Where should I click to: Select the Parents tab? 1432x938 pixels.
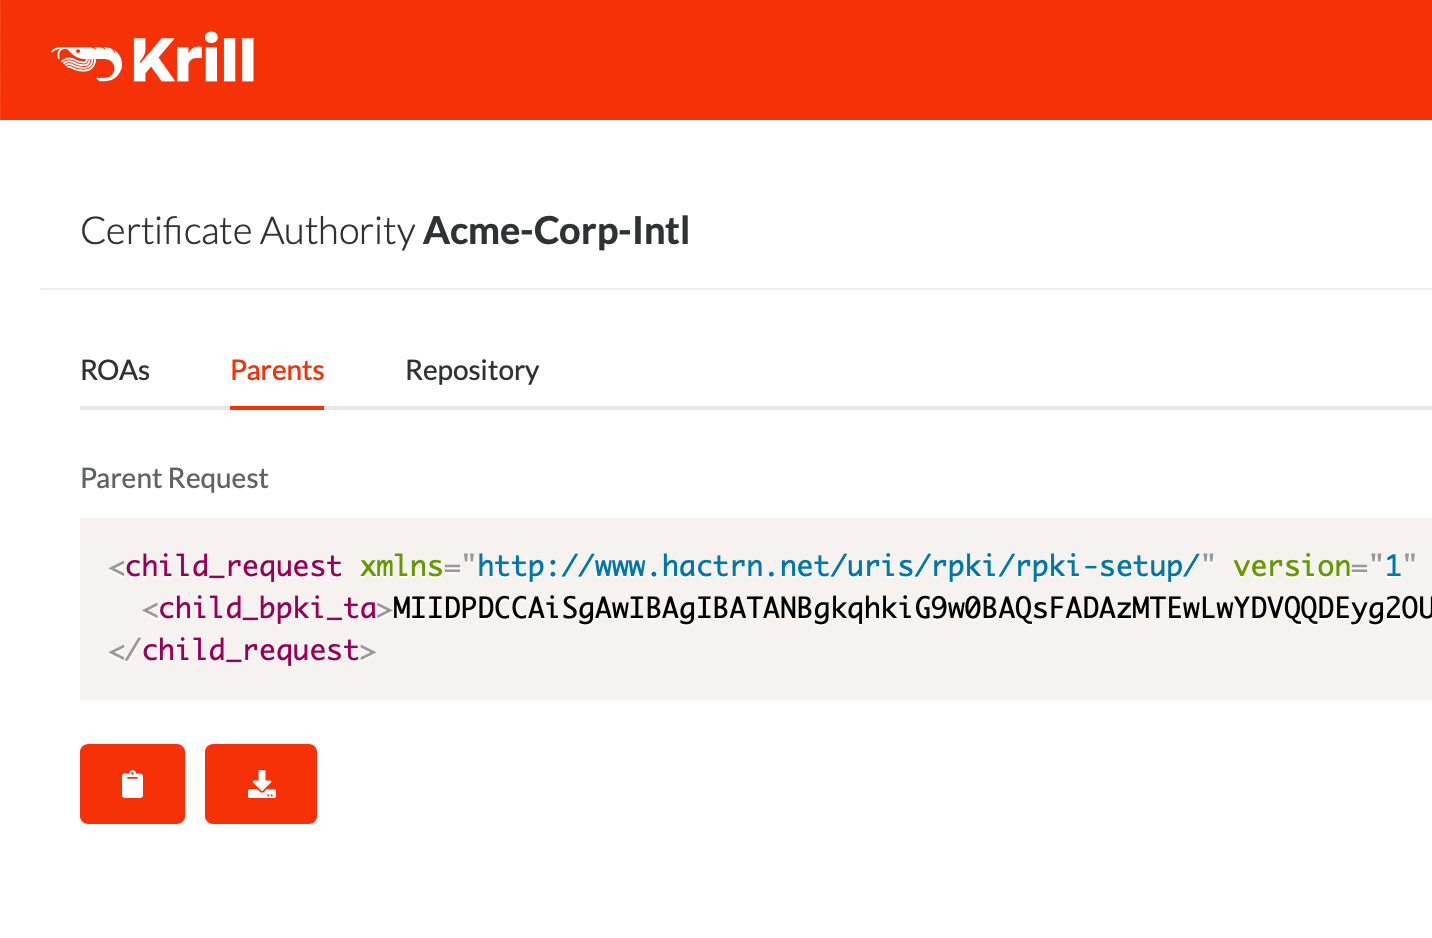coord(277,371)
